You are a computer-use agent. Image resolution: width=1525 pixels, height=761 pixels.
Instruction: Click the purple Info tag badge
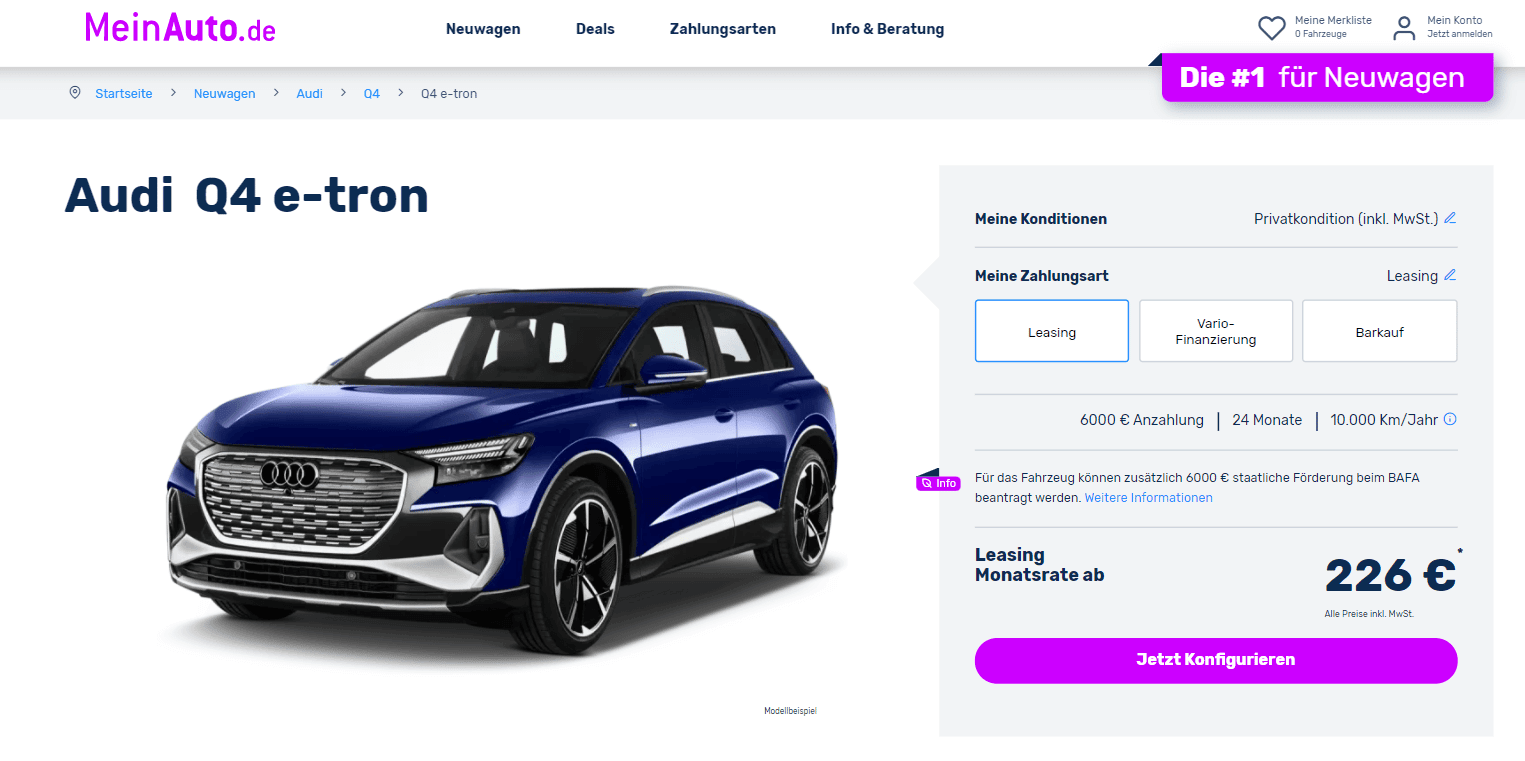[938, 483]
